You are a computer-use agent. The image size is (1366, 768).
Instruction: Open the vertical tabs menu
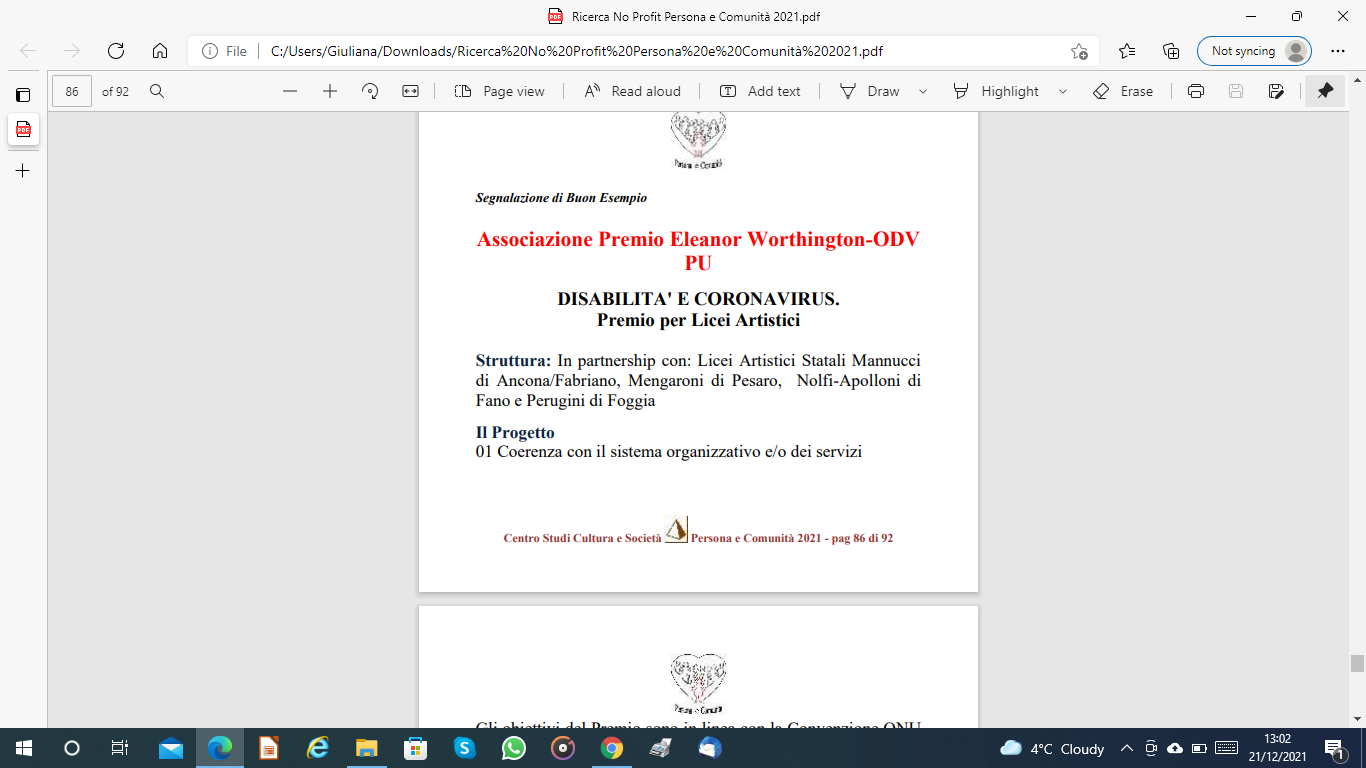click(23, 95)
